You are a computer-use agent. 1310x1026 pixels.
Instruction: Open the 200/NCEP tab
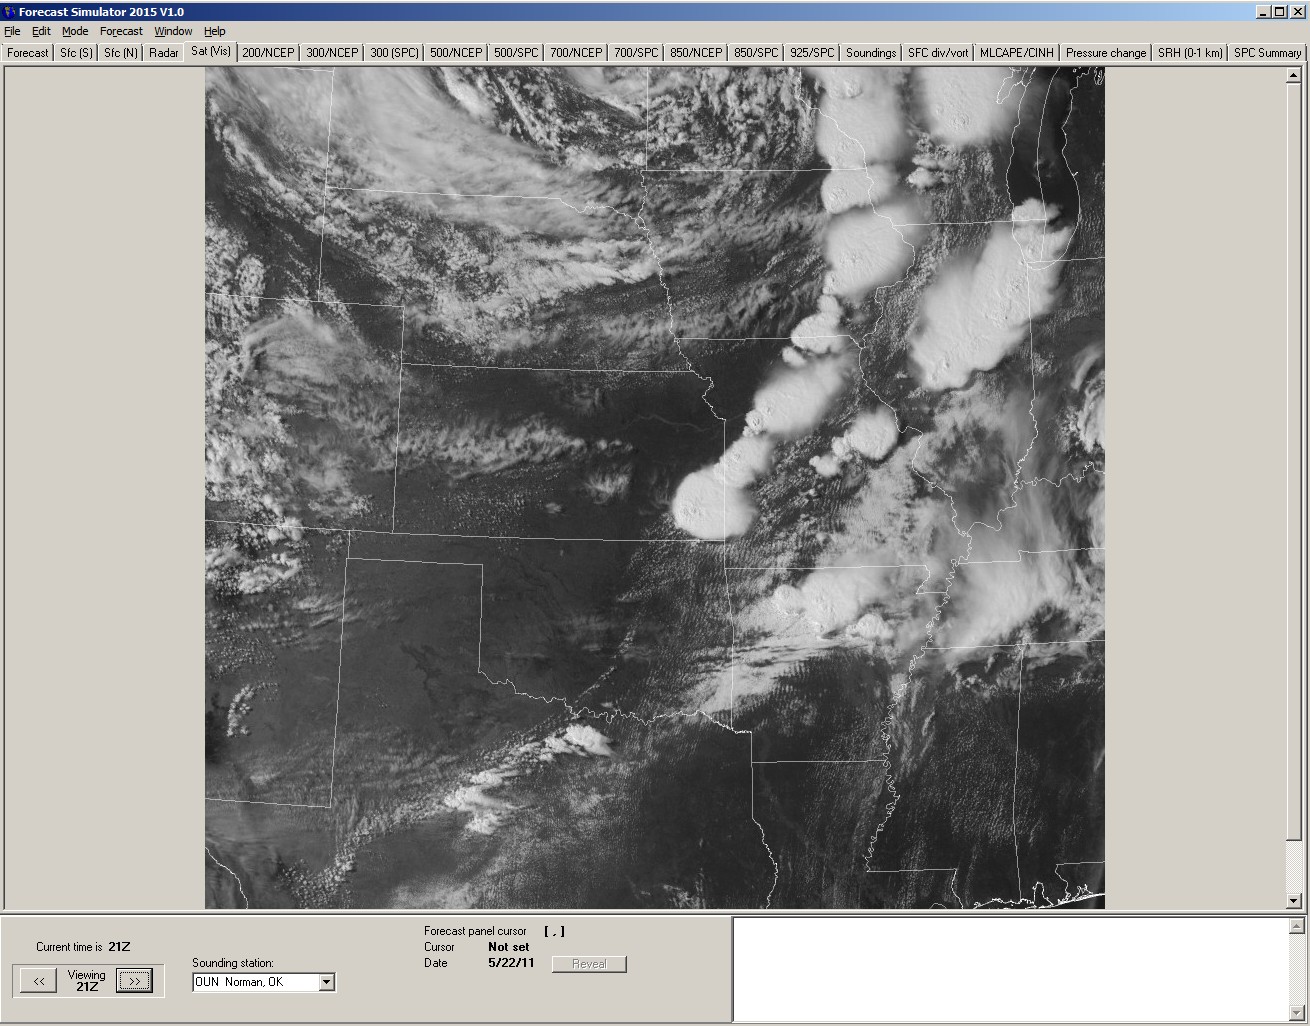pos(268,53)
